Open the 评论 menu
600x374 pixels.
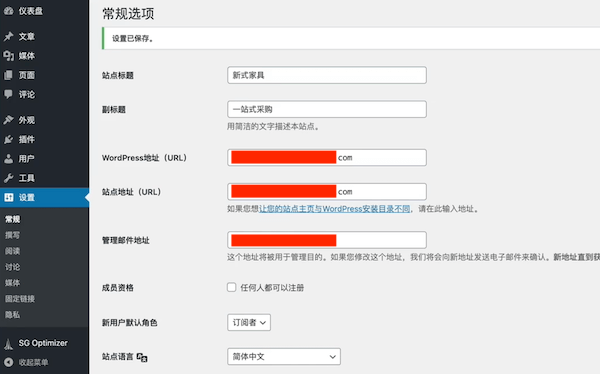click(44, 94)
